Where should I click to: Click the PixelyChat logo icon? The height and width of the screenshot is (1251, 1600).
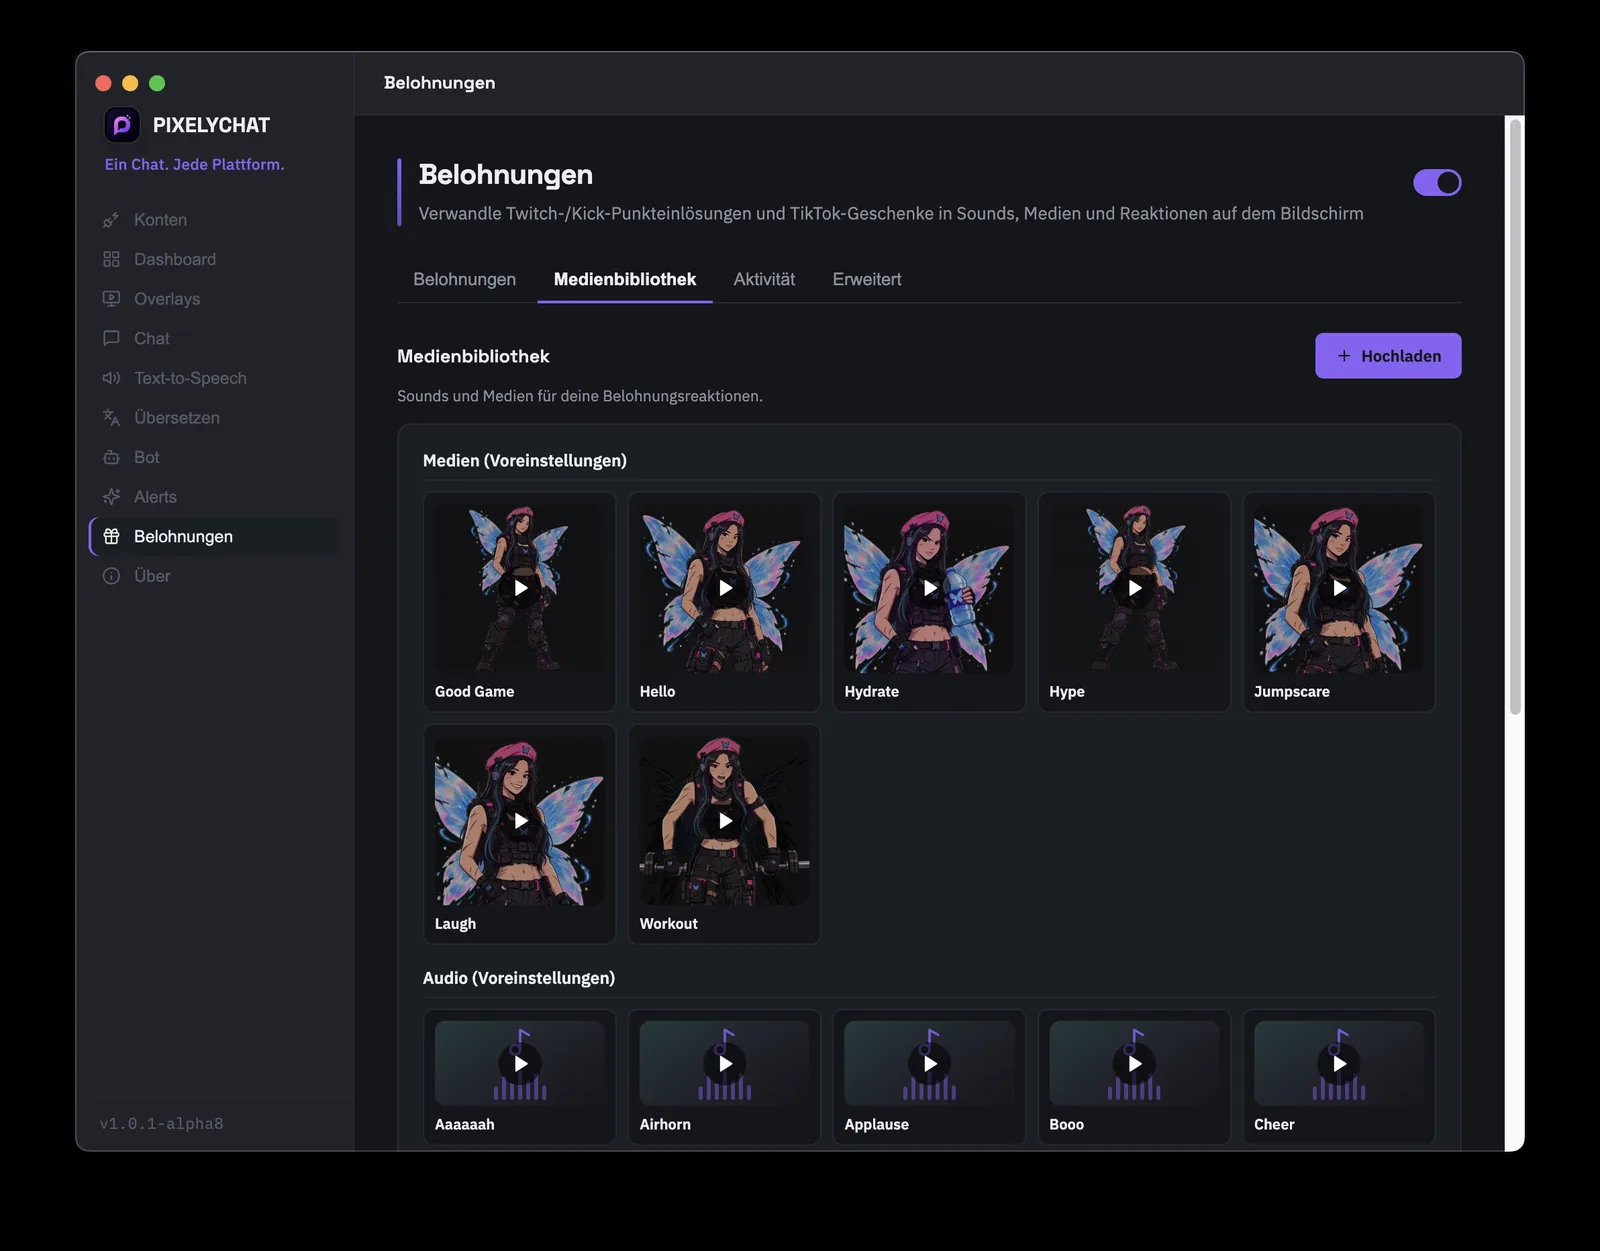pos(122,125)
